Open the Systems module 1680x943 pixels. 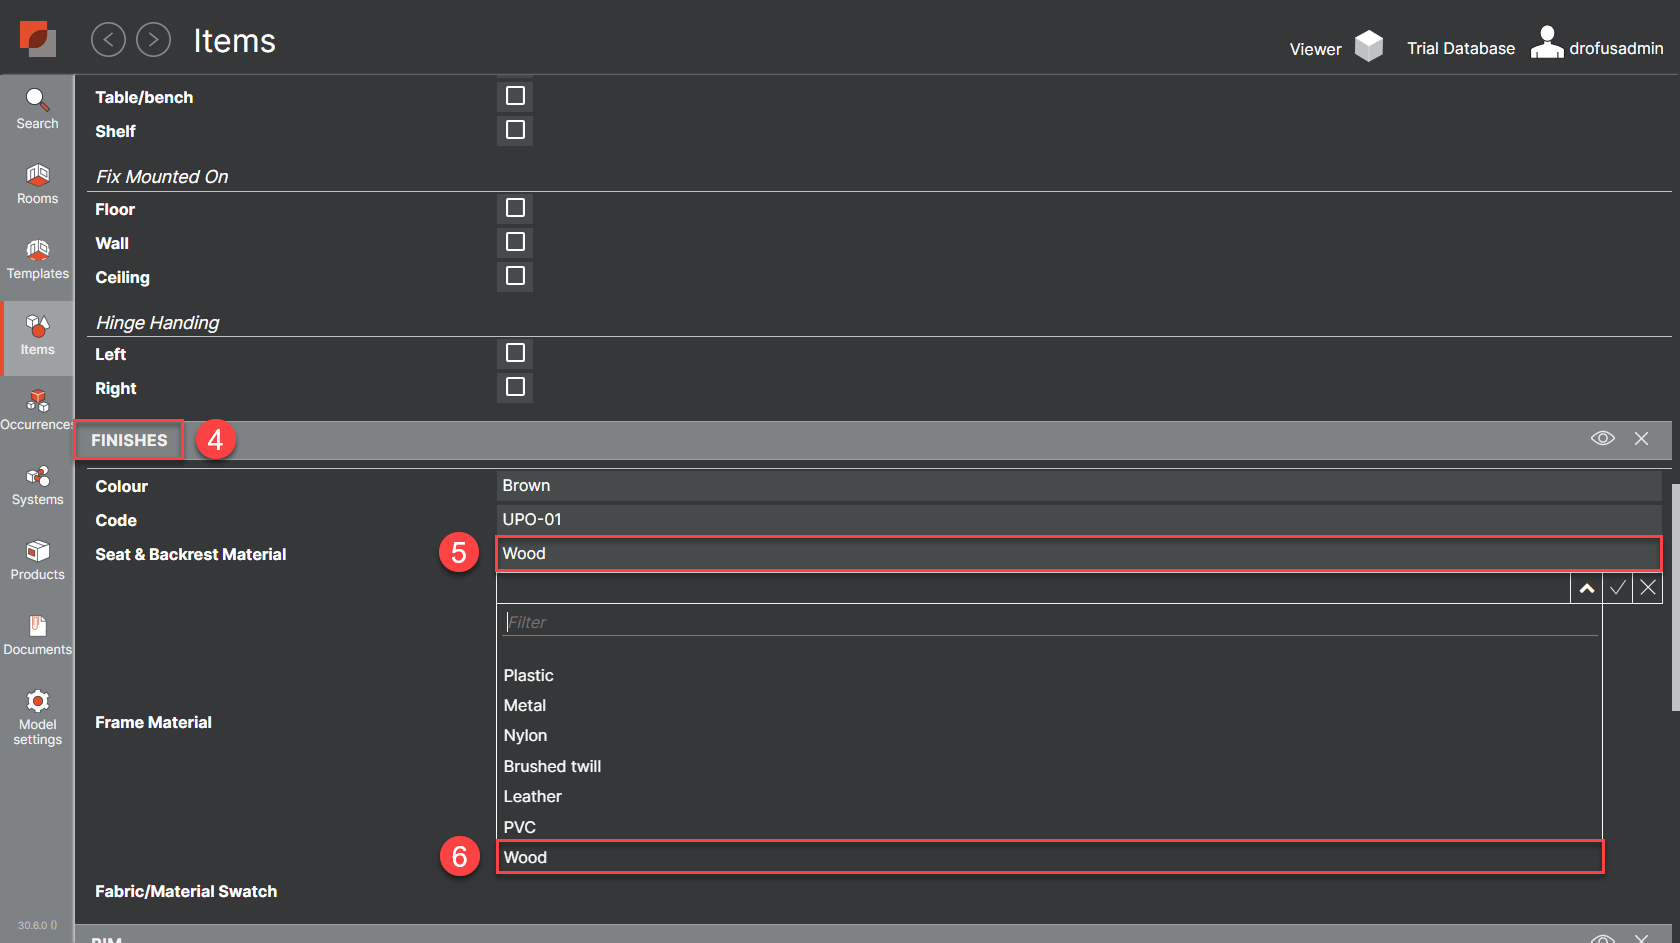37,486
